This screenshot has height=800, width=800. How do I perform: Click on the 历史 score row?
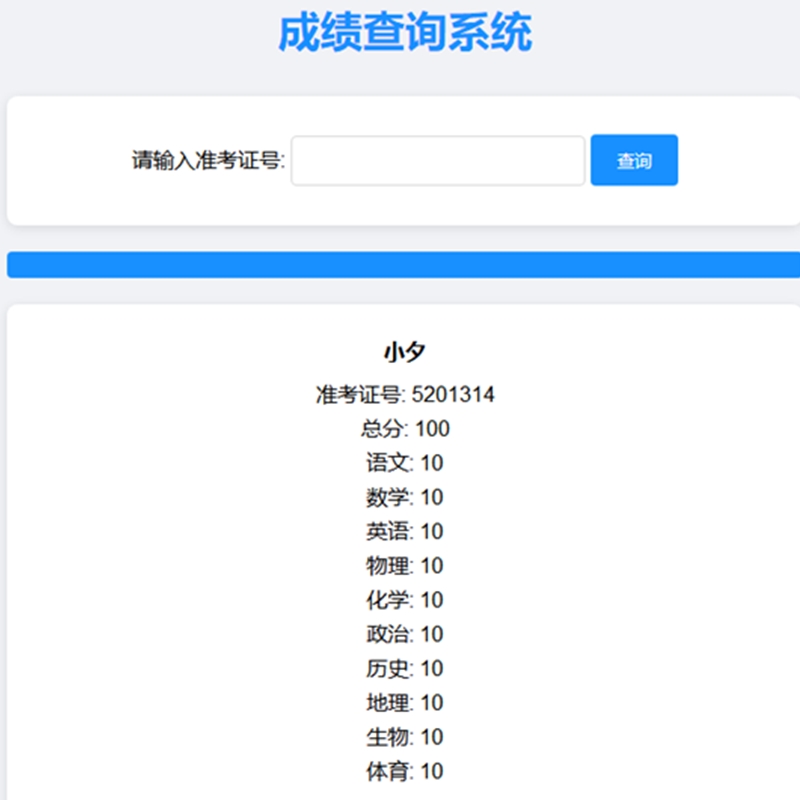click(x=404, y=668)
